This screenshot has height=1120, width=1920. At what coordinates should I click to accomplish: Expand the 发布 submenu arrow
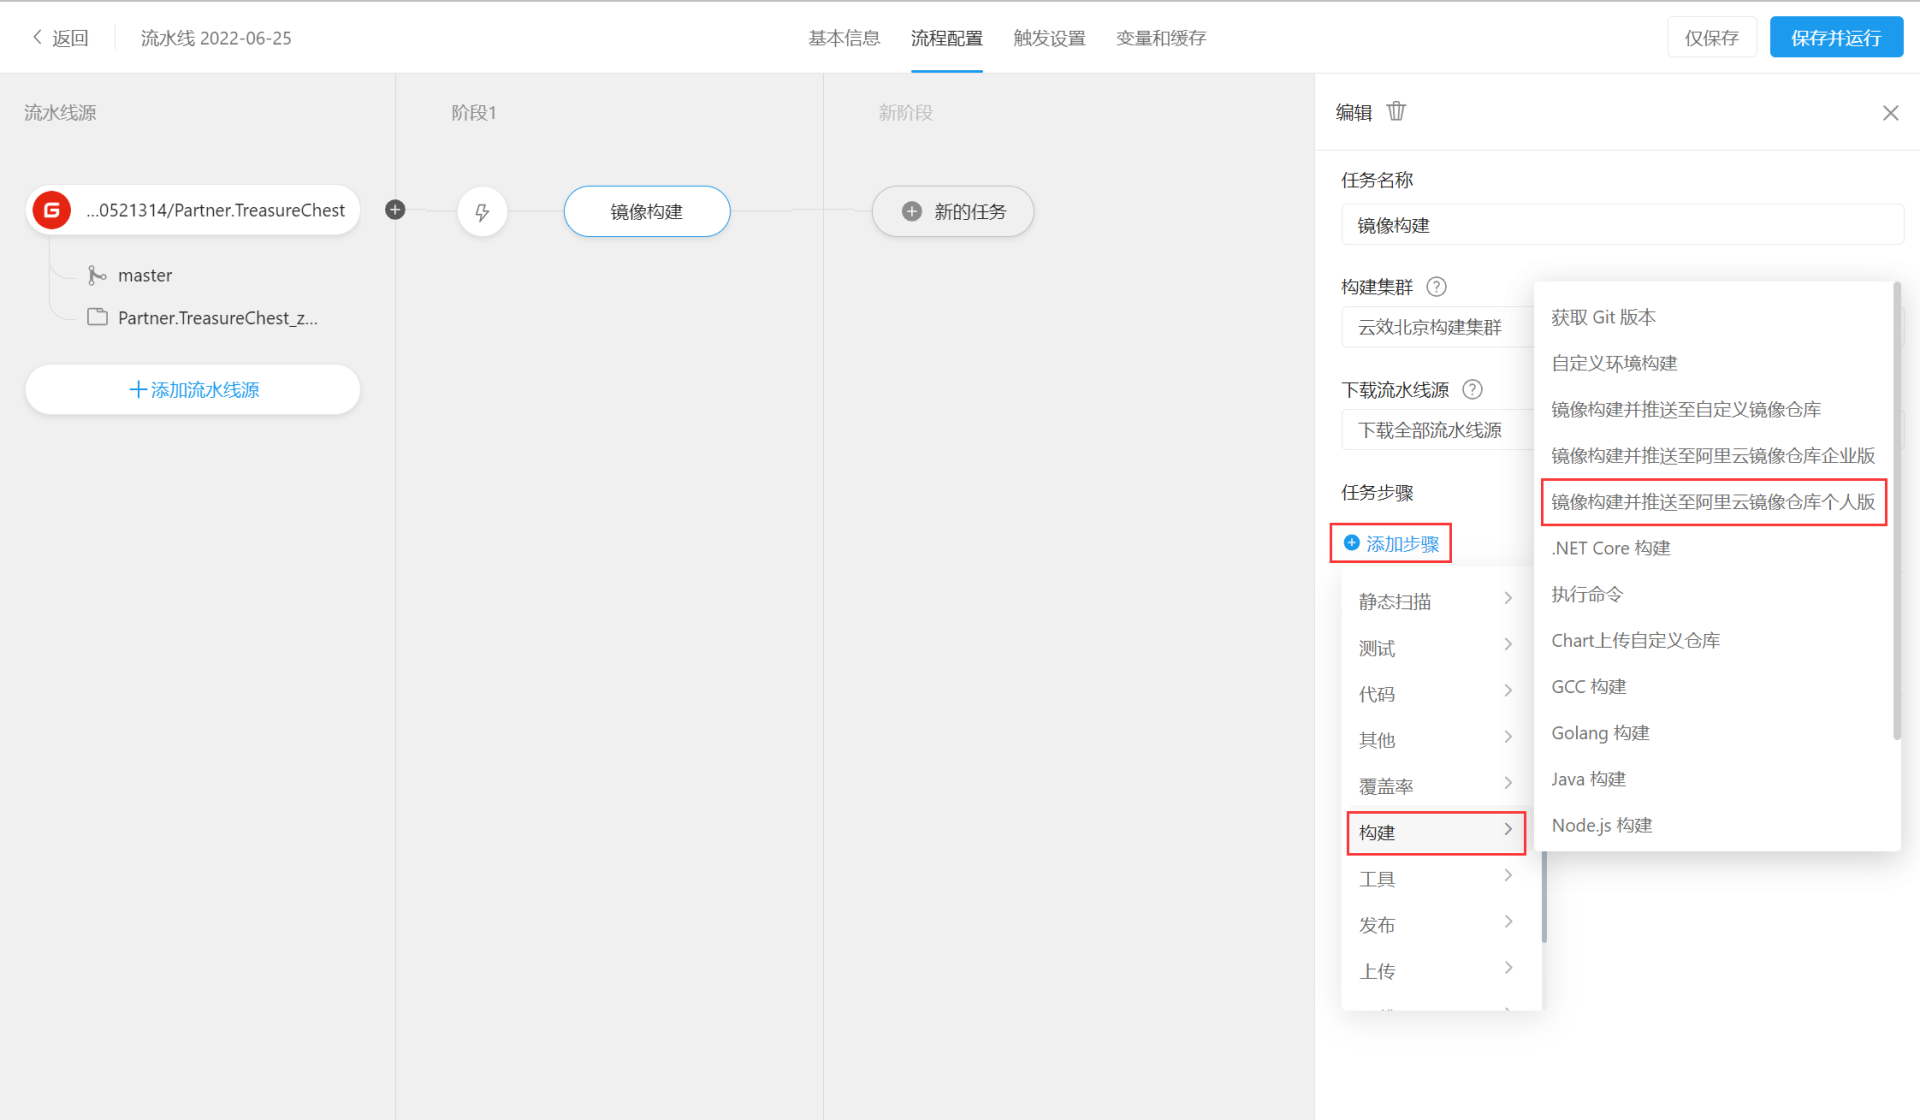point(1508,923)
